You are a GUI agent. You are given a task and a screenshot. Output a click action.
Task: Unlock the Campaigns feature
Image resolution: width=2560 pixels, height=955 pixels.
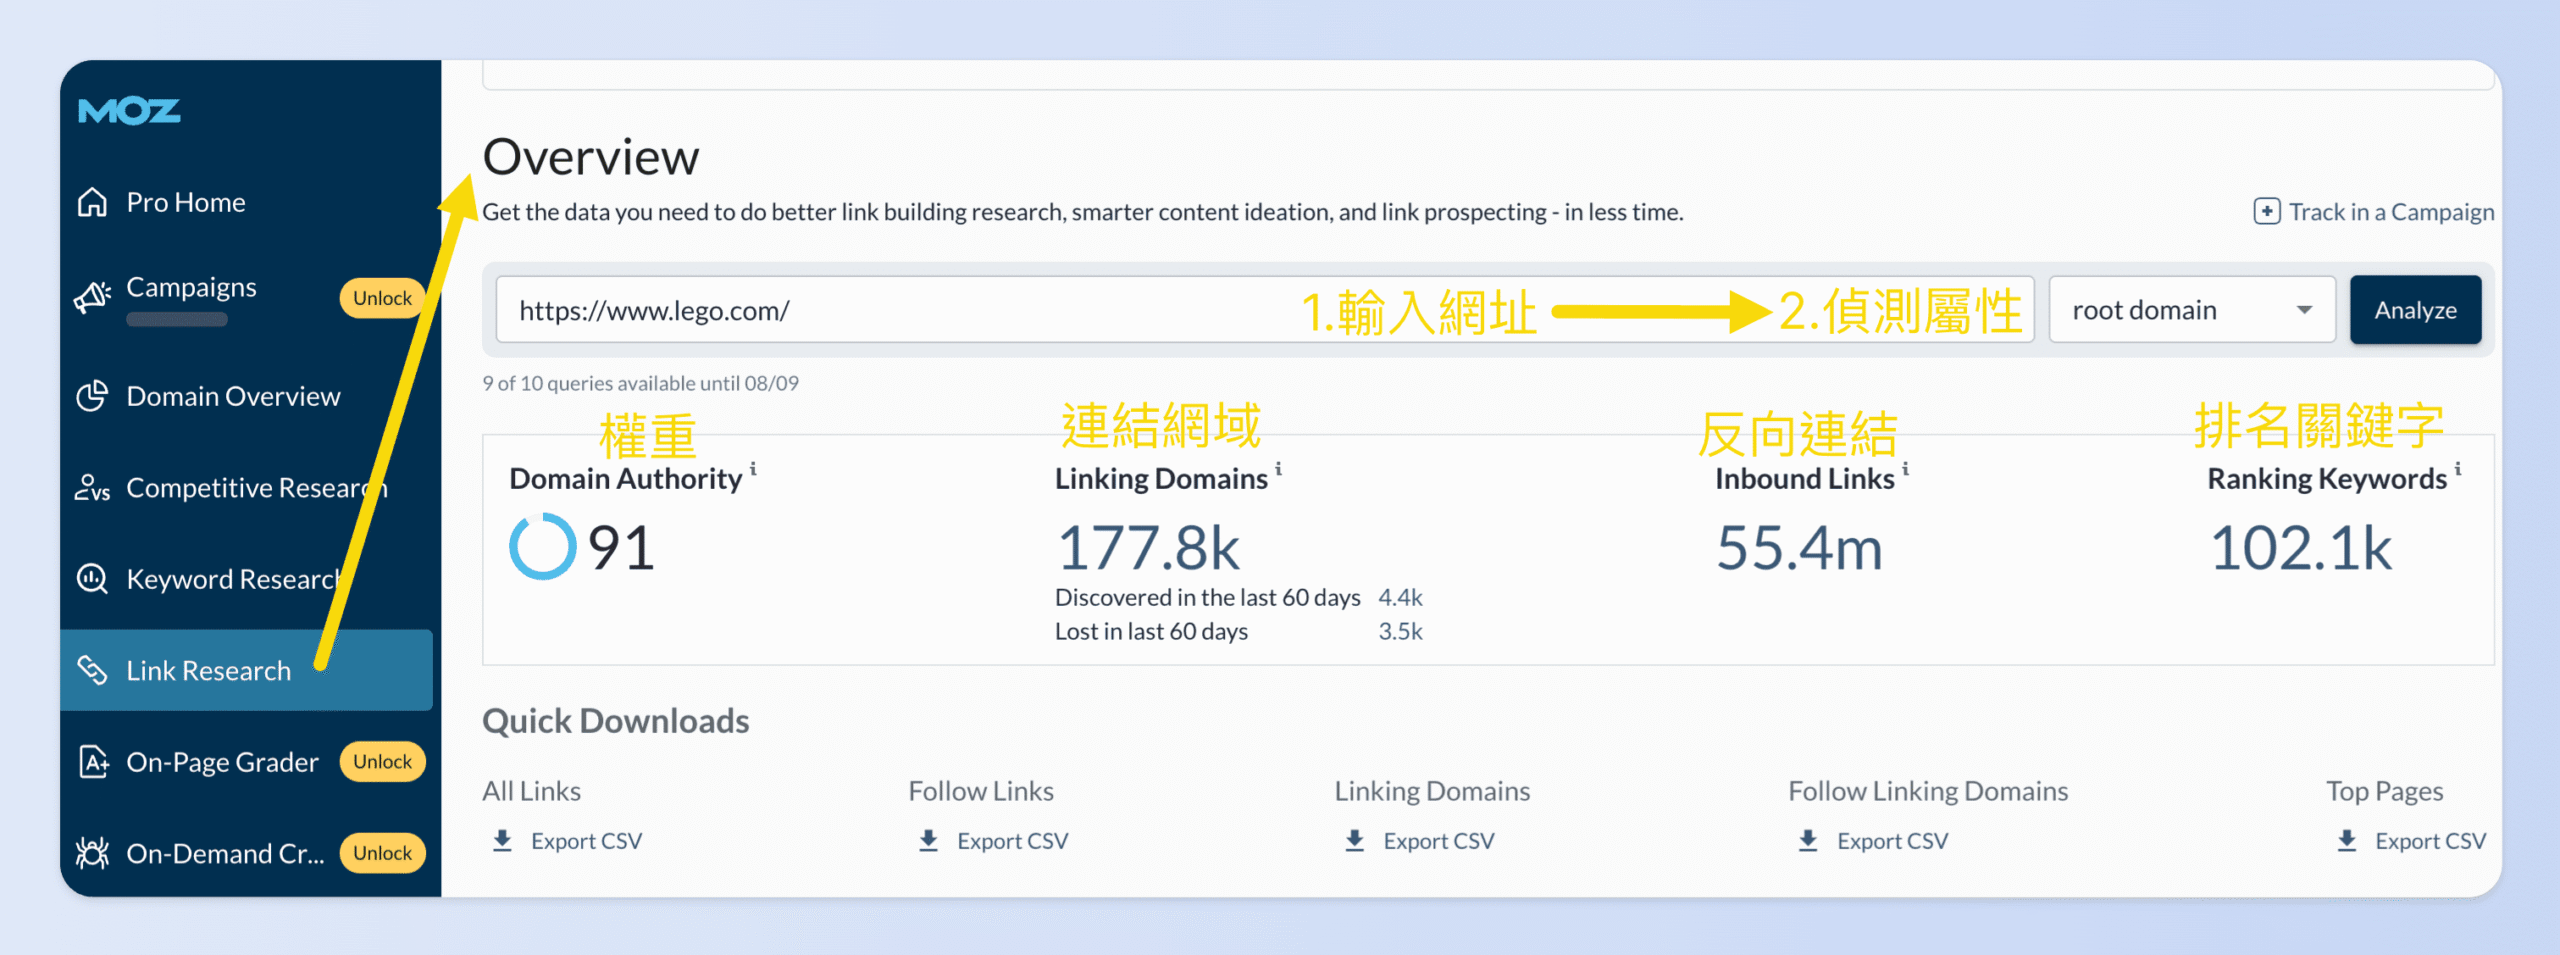click(380, 297)
